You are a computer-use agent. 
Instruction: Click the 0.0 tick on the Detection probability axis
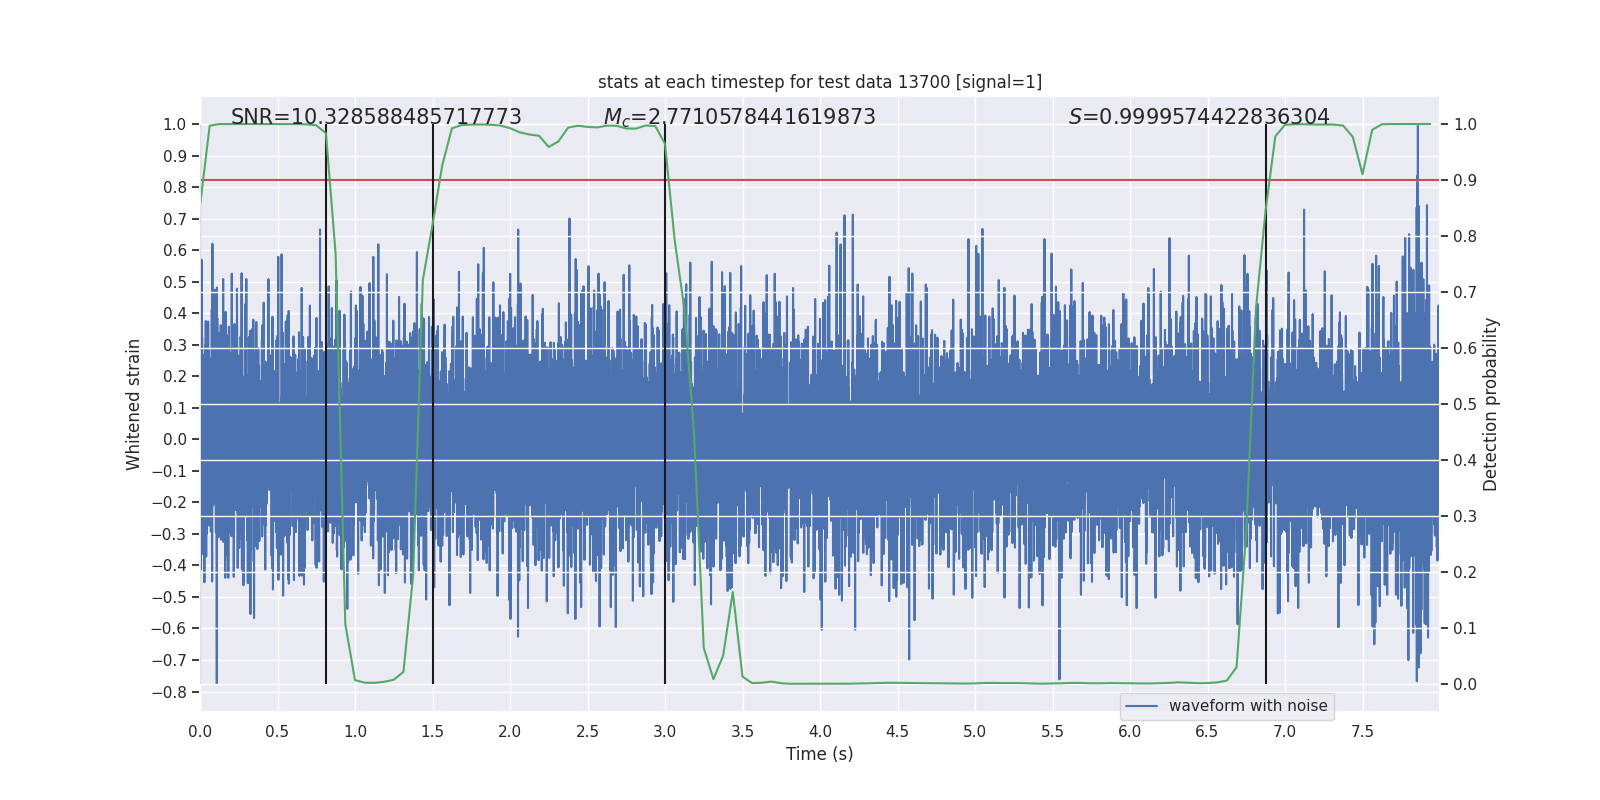click(x=1465, y=684)
